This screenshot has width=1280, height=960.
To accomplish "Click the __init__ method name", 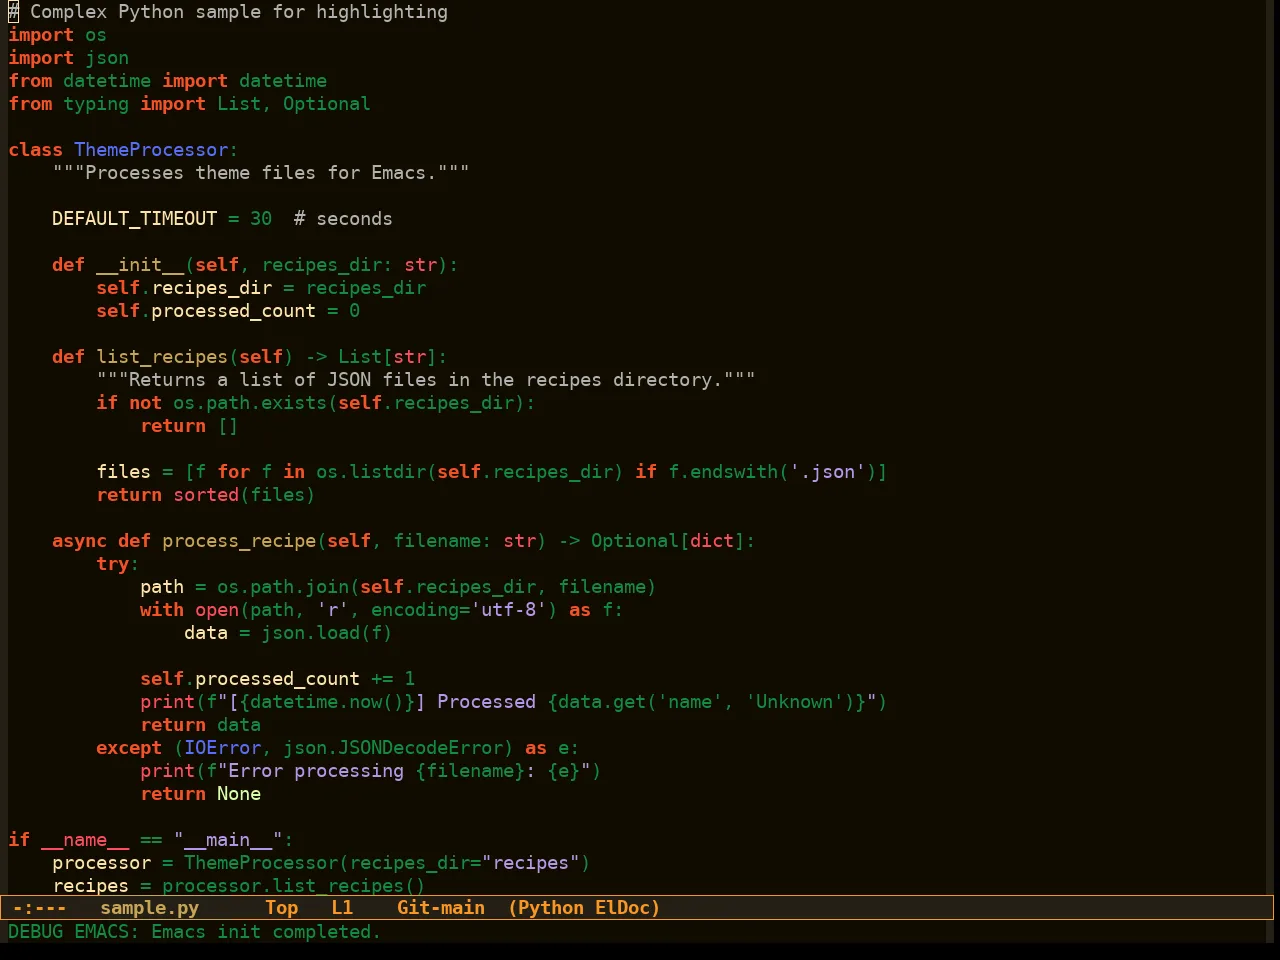I will click(x=140, y=265).
